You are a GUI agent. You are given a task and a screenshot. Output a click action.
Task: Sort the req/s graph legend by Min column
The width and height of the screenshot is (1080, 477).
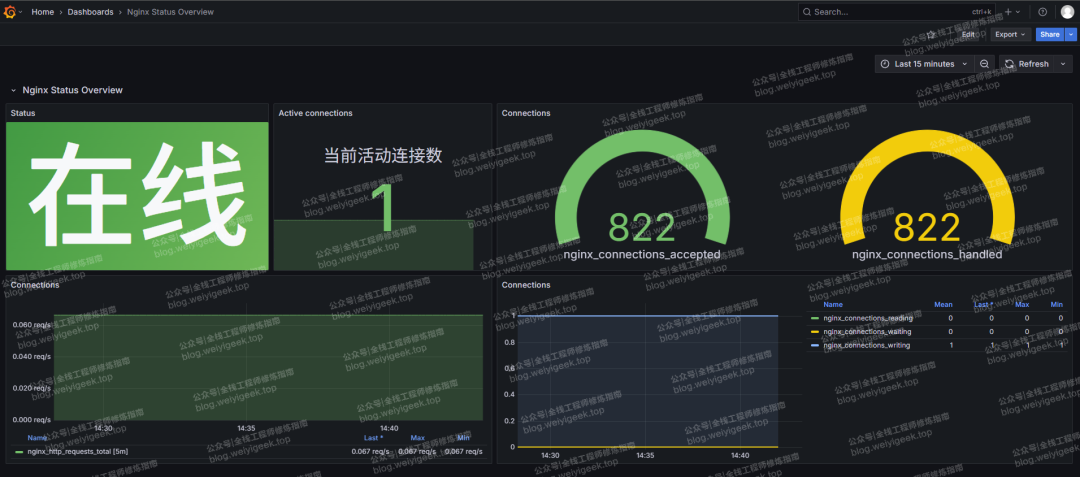464,438
